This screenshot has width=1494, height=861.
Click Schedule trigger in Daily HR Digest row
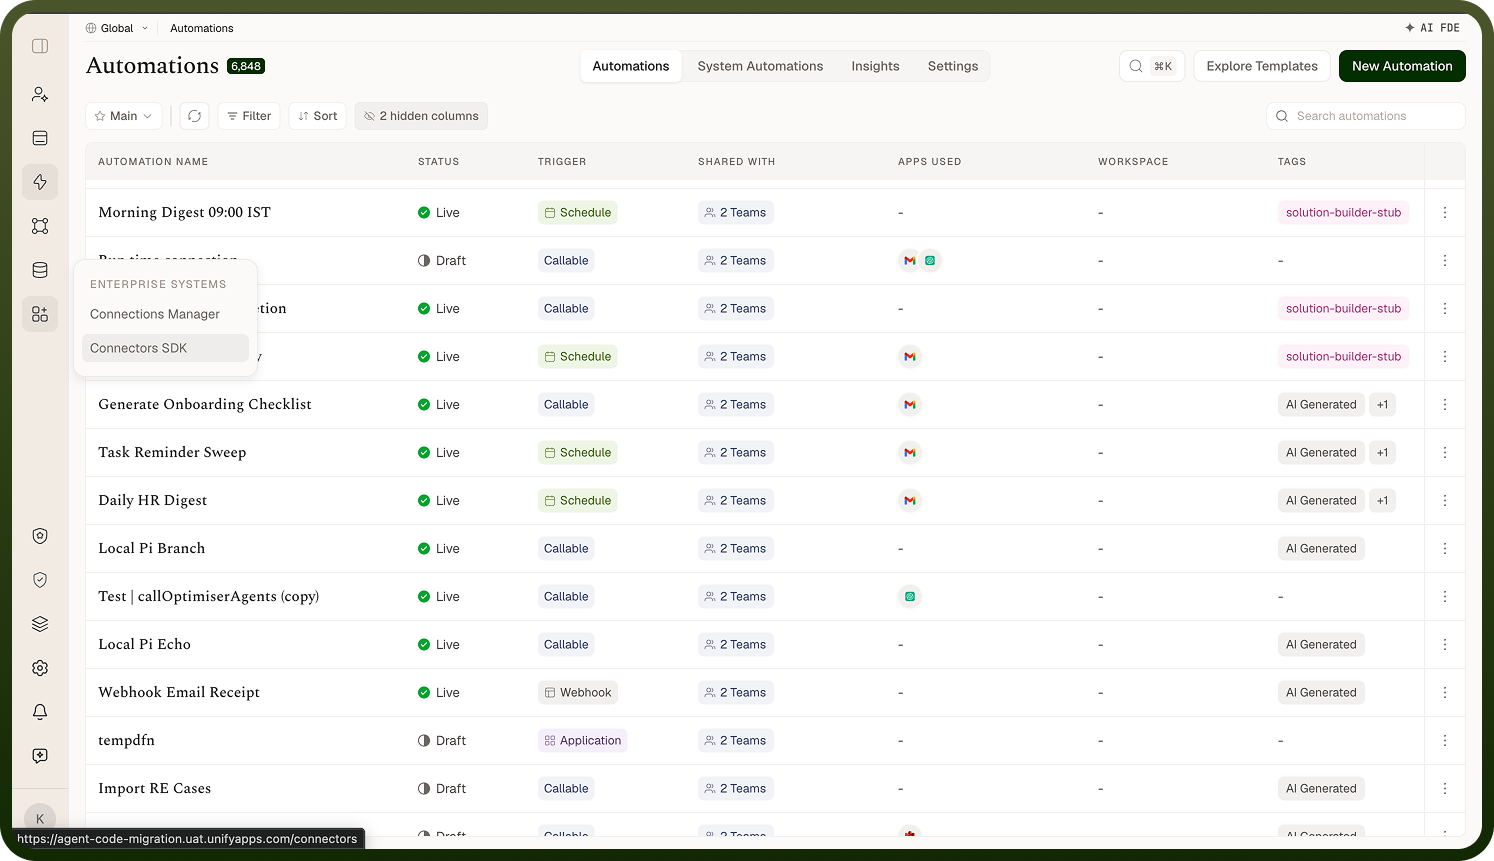578,501
